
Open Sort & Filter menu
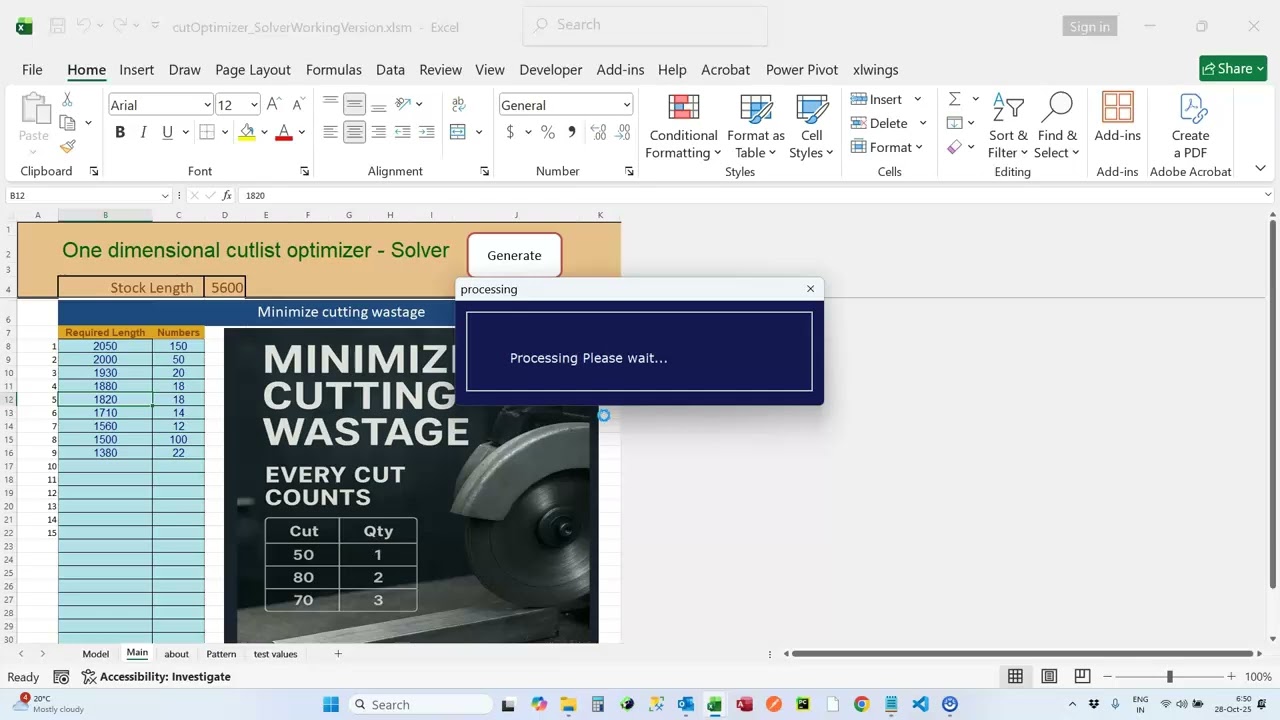pyautogui.click(x=1008, y=126)
